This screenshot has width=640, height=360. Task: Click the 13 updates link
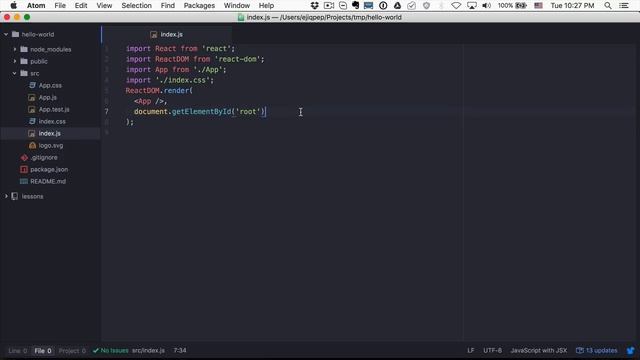point(597,351)
